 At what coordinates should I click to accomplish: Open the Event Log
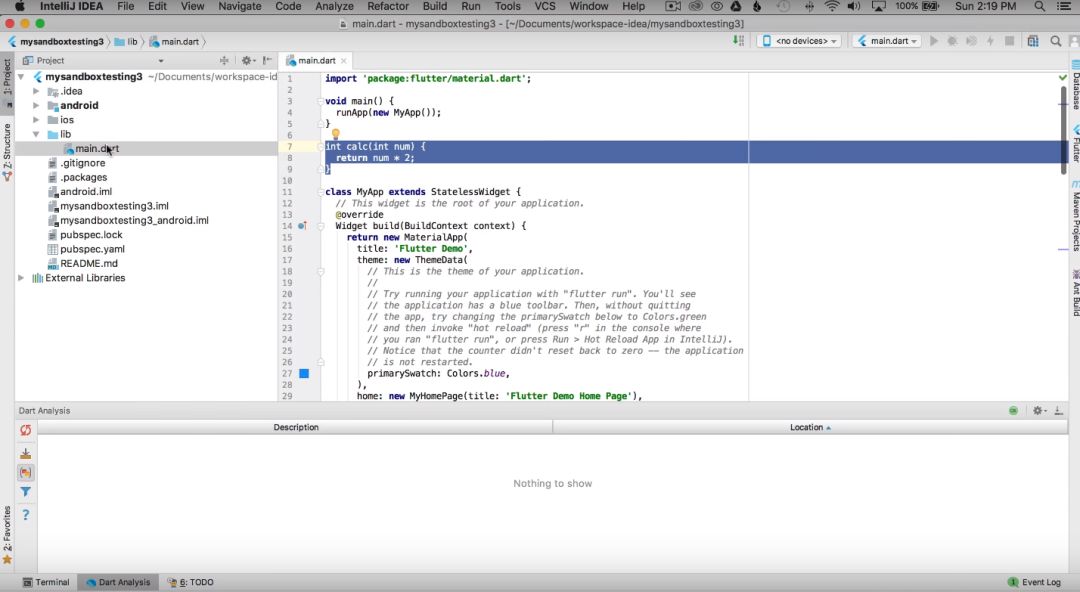point(1035,582)
